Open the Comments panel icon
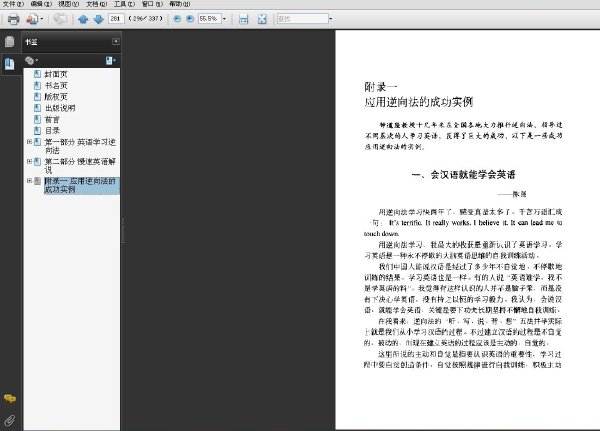This screenshot has width=600, height=431. (x=10, y=398)
